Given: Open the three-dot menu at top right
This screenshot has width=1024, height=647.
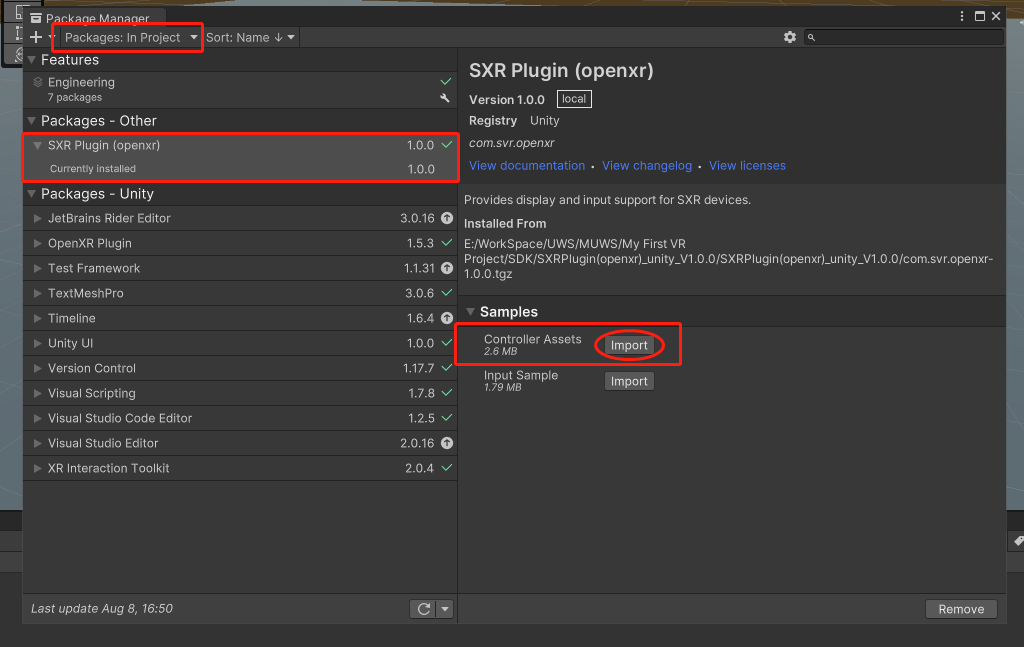Looking at the screenshot, I should click(x=961, y=16).
